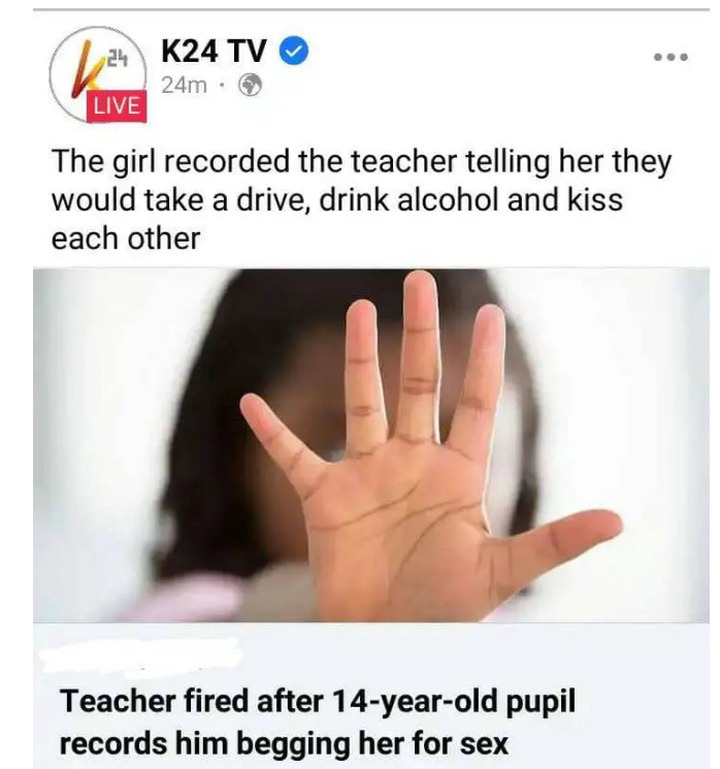Open the K24 TV profile picture
The width and height of the screenshot is (720, 769).
[98, 74]
